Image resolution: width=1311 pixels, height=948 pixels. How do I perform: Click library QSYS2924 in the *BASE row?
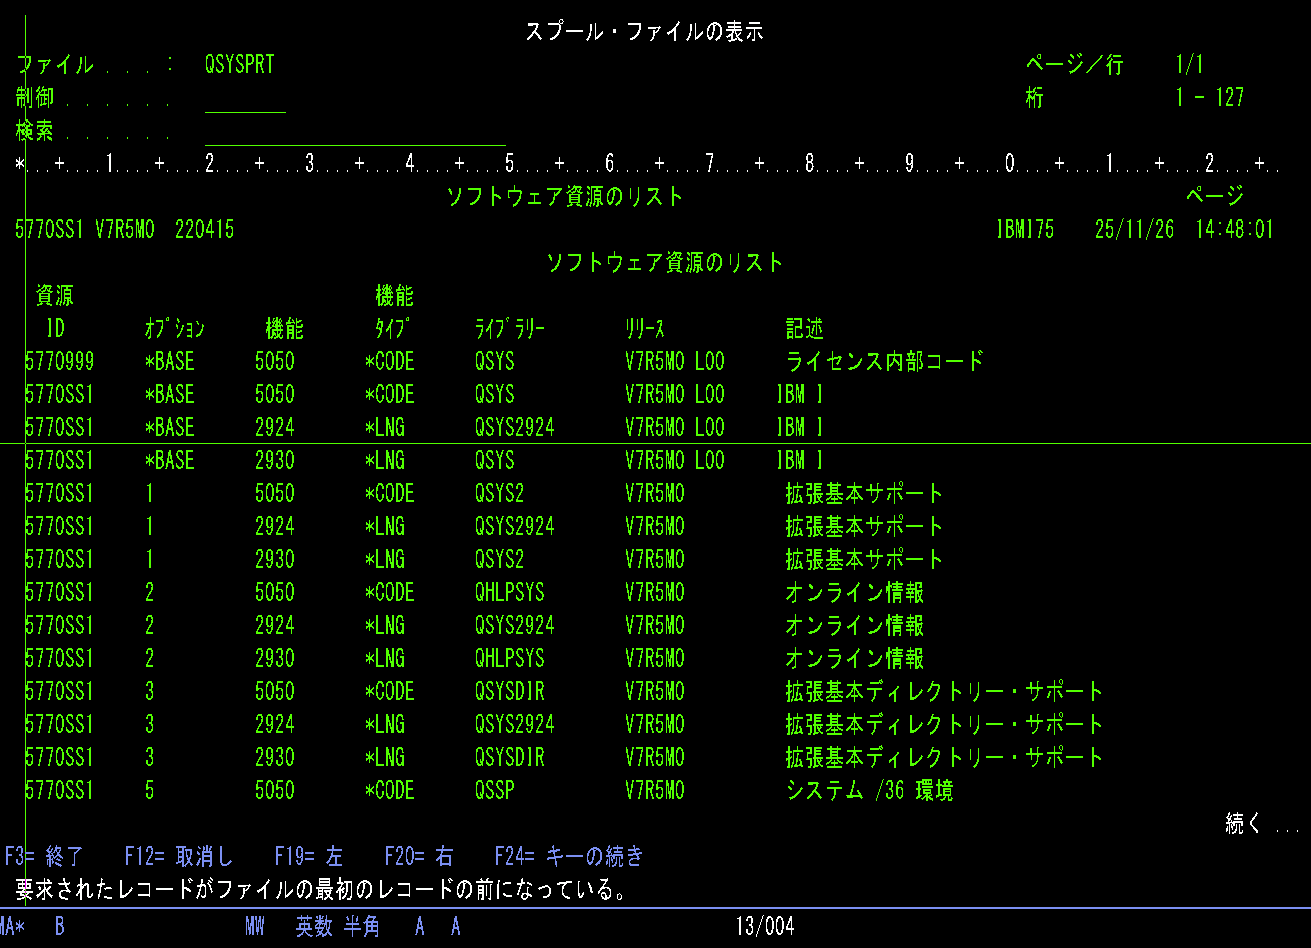(515, 428)
